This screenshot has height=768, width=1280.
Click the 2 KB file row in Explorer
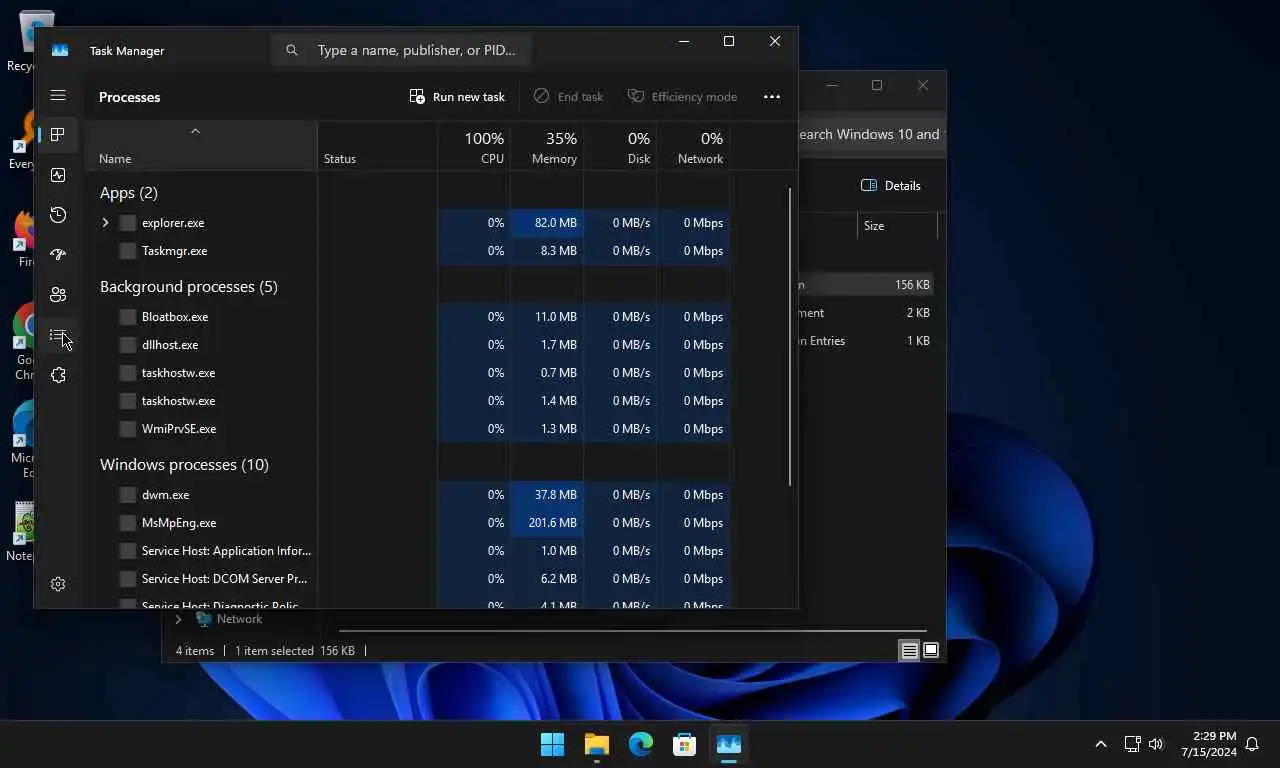(868, 313)
